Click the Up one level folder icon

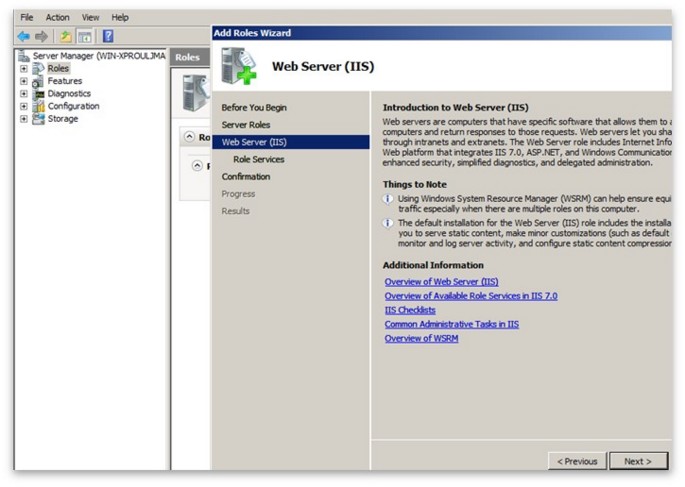click(66, 36)
